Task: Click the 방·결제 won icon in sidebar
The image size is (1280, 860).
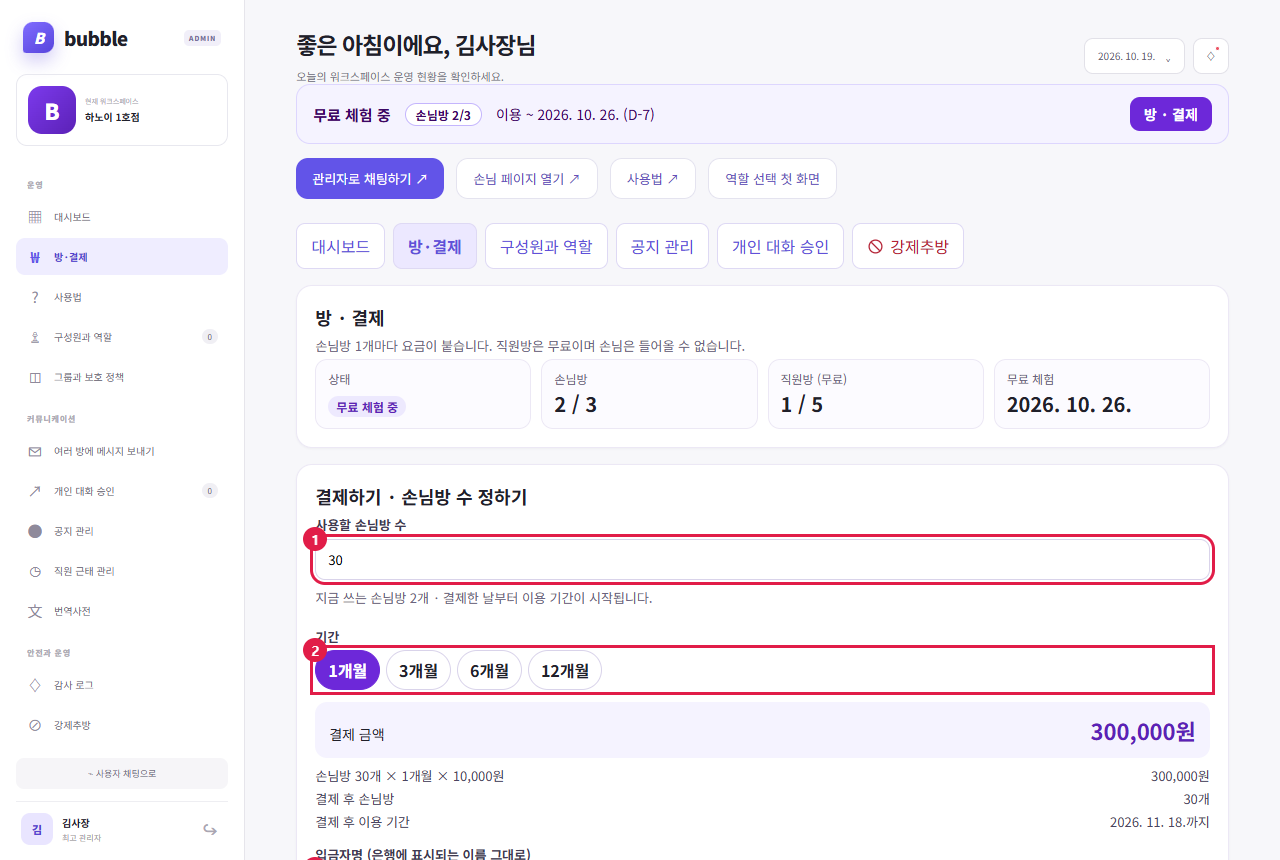Action: point(35,257)
